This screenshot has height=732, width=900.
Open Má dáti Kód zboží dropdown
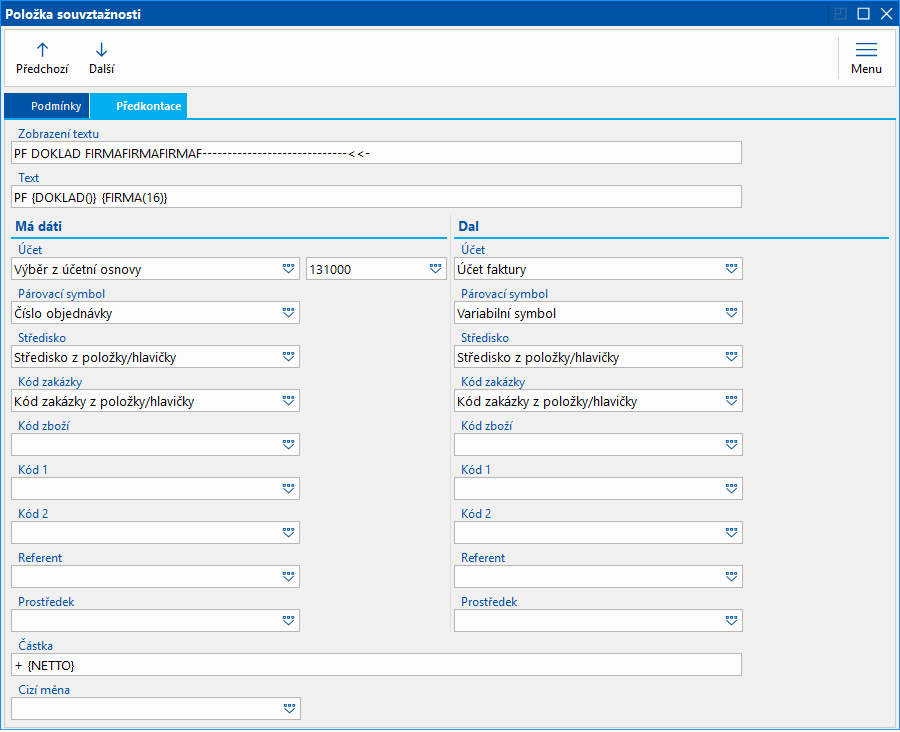pos(289,445)
